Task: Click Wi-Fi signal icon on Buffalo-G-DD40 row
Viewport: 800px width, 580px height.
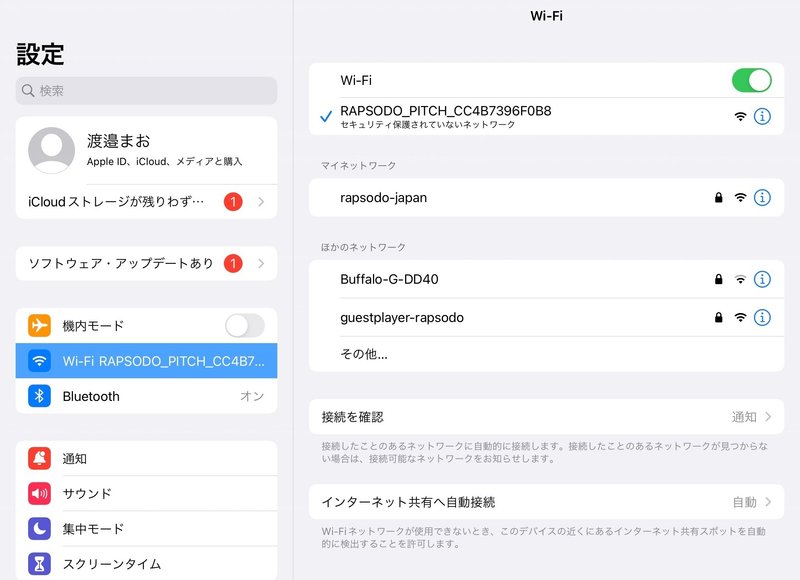Action: coord(740,279)
